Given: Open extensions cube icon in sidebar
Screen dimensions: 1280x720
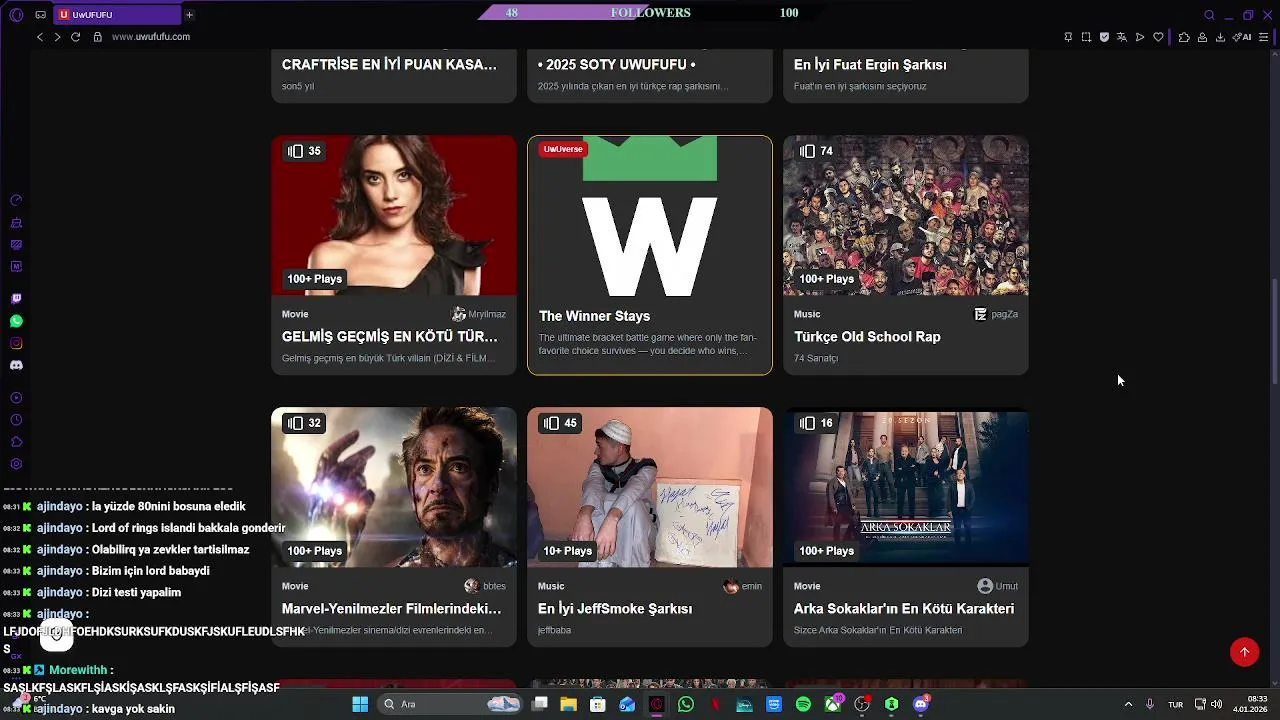Looking at the screenshot, I should [x=16, y=442].
